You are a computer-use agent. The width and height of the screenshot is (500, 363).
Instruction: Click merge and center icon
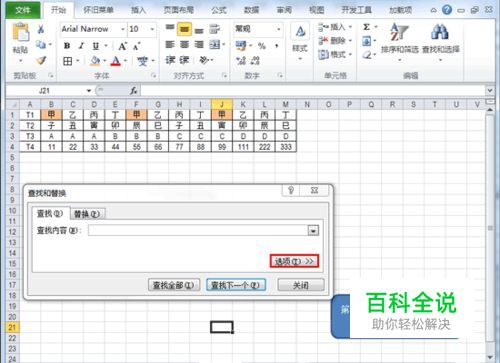[215, 44]
